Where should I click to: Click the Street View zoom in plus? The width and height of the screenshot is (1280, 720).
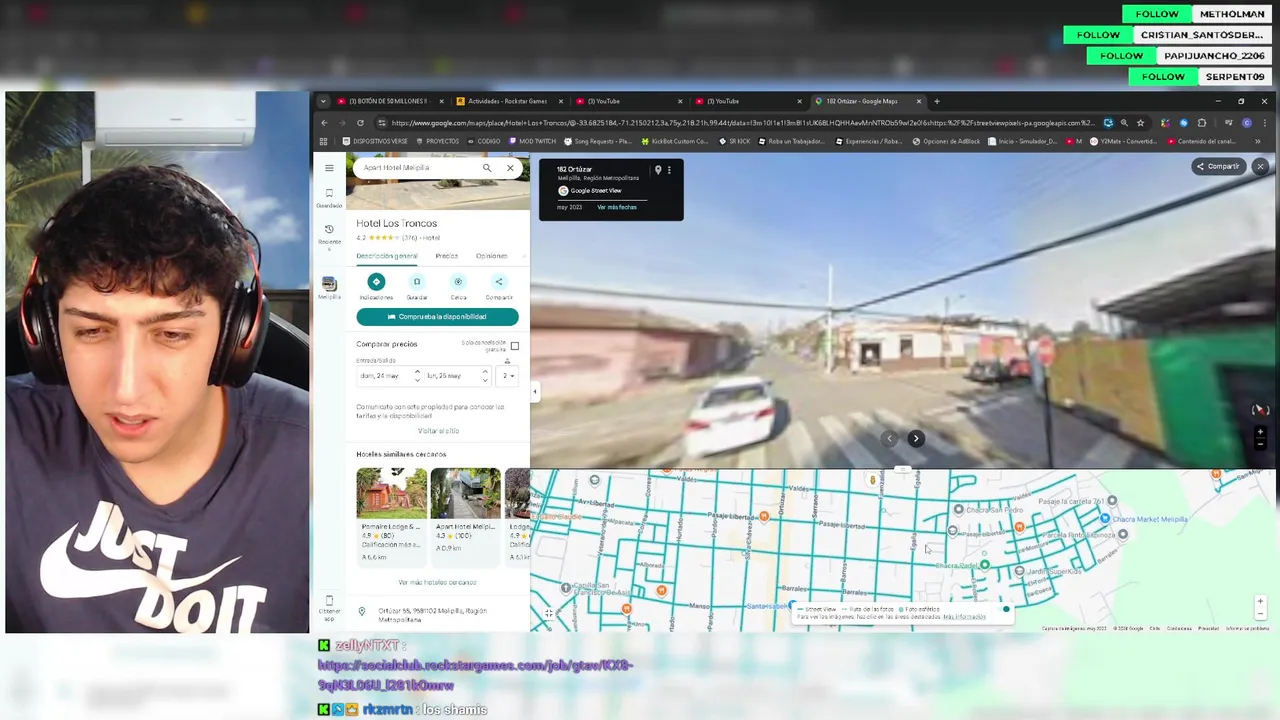pyautogui.click(x=1260, y=434)
